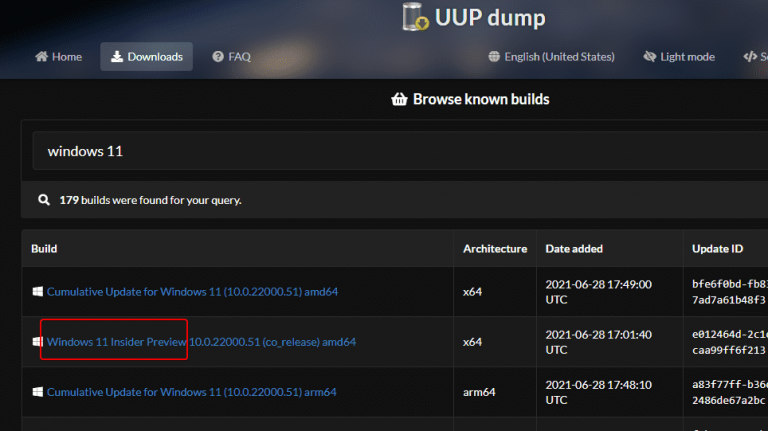Click the Architecture column header
768x431 pixels.
pos(495,249)
